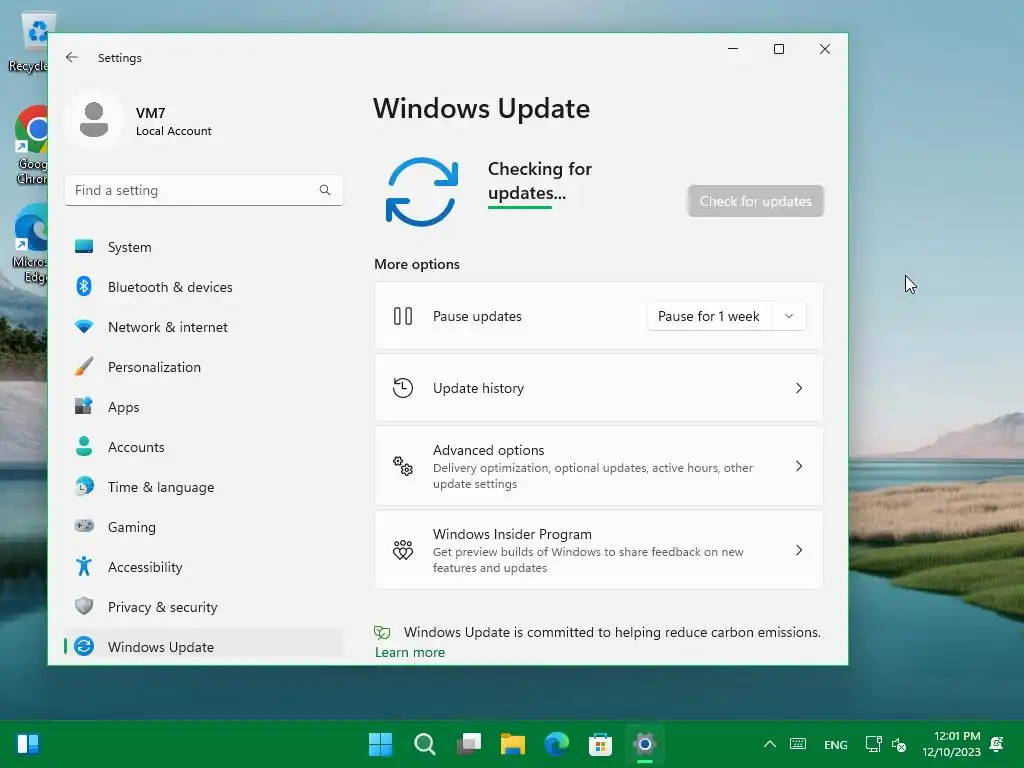
Task: Select Accessibility in the sidebar
Action: coord(203,567)
